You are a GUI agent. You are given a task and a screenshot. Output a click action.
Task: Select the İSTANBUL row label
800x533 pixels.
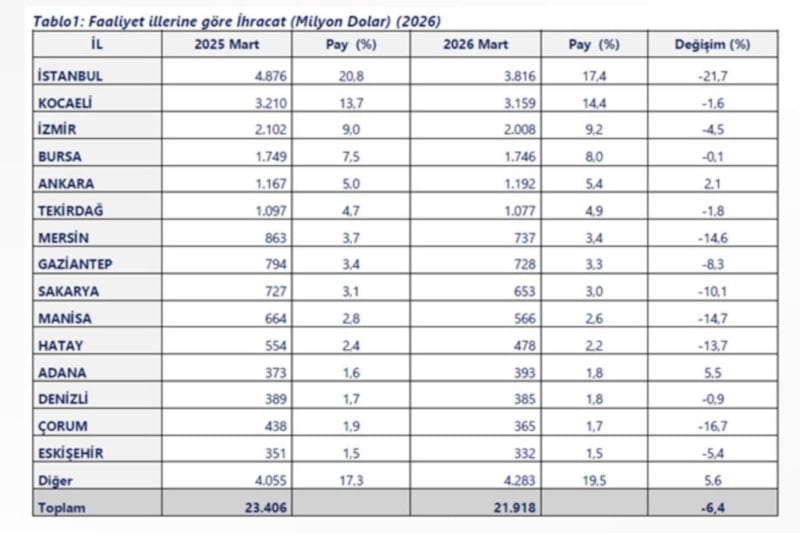pyautogui.click(x=69, y=75)
